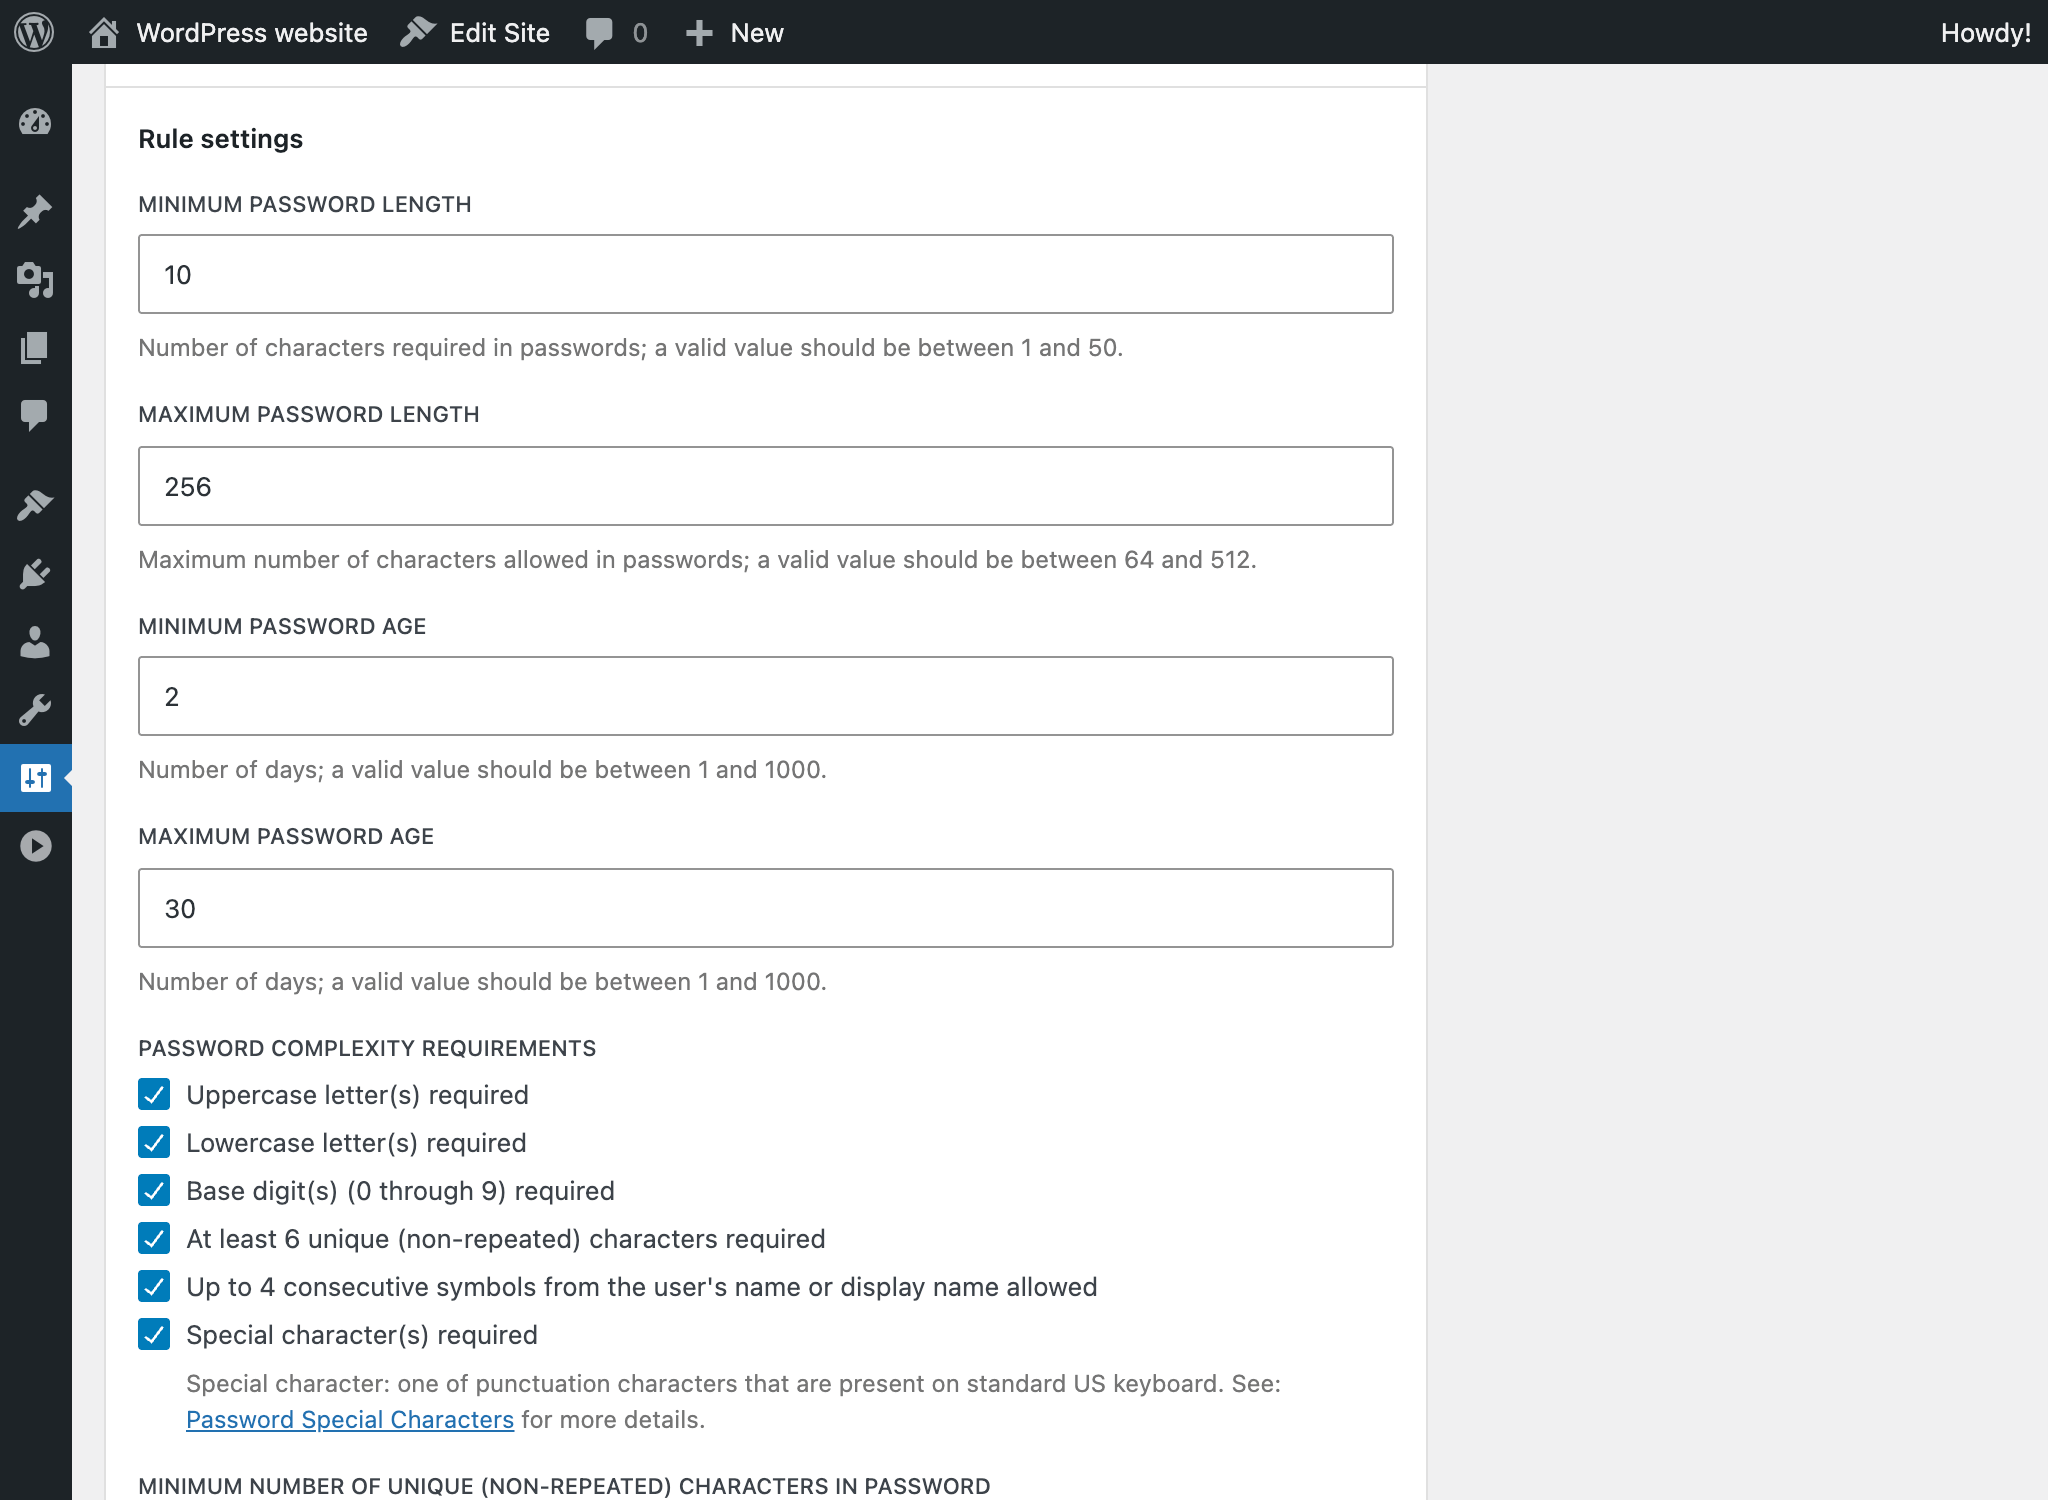The width and height of the screenshot is (2048, 1500).
Task: Open the Media library sidebar icon
Action: tap(35, 280)
